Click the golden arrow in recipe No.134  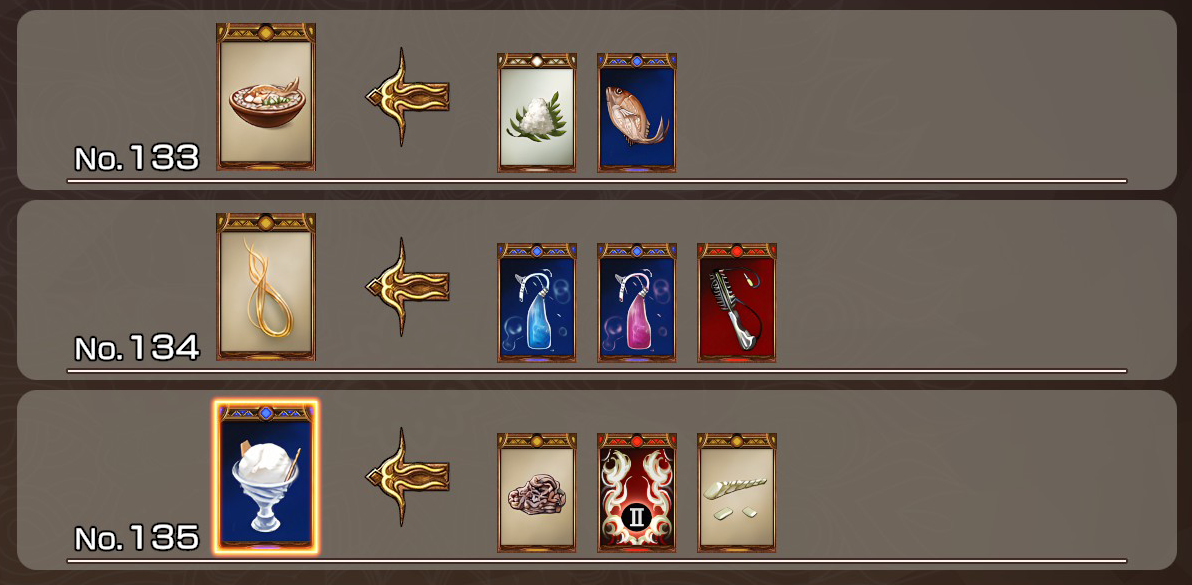(x=407, y=286)
